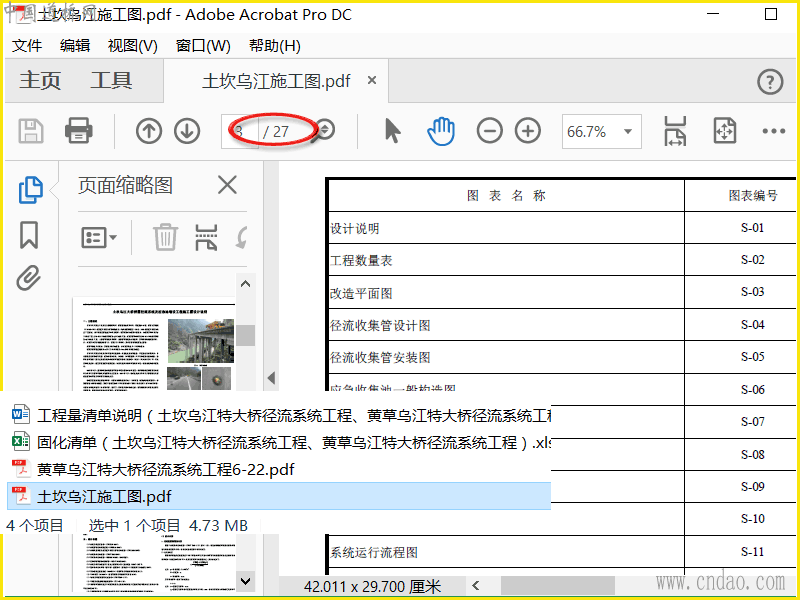
Task: Select 土坎乌江施工图.pdf in the file list
Action: (279, 496)
